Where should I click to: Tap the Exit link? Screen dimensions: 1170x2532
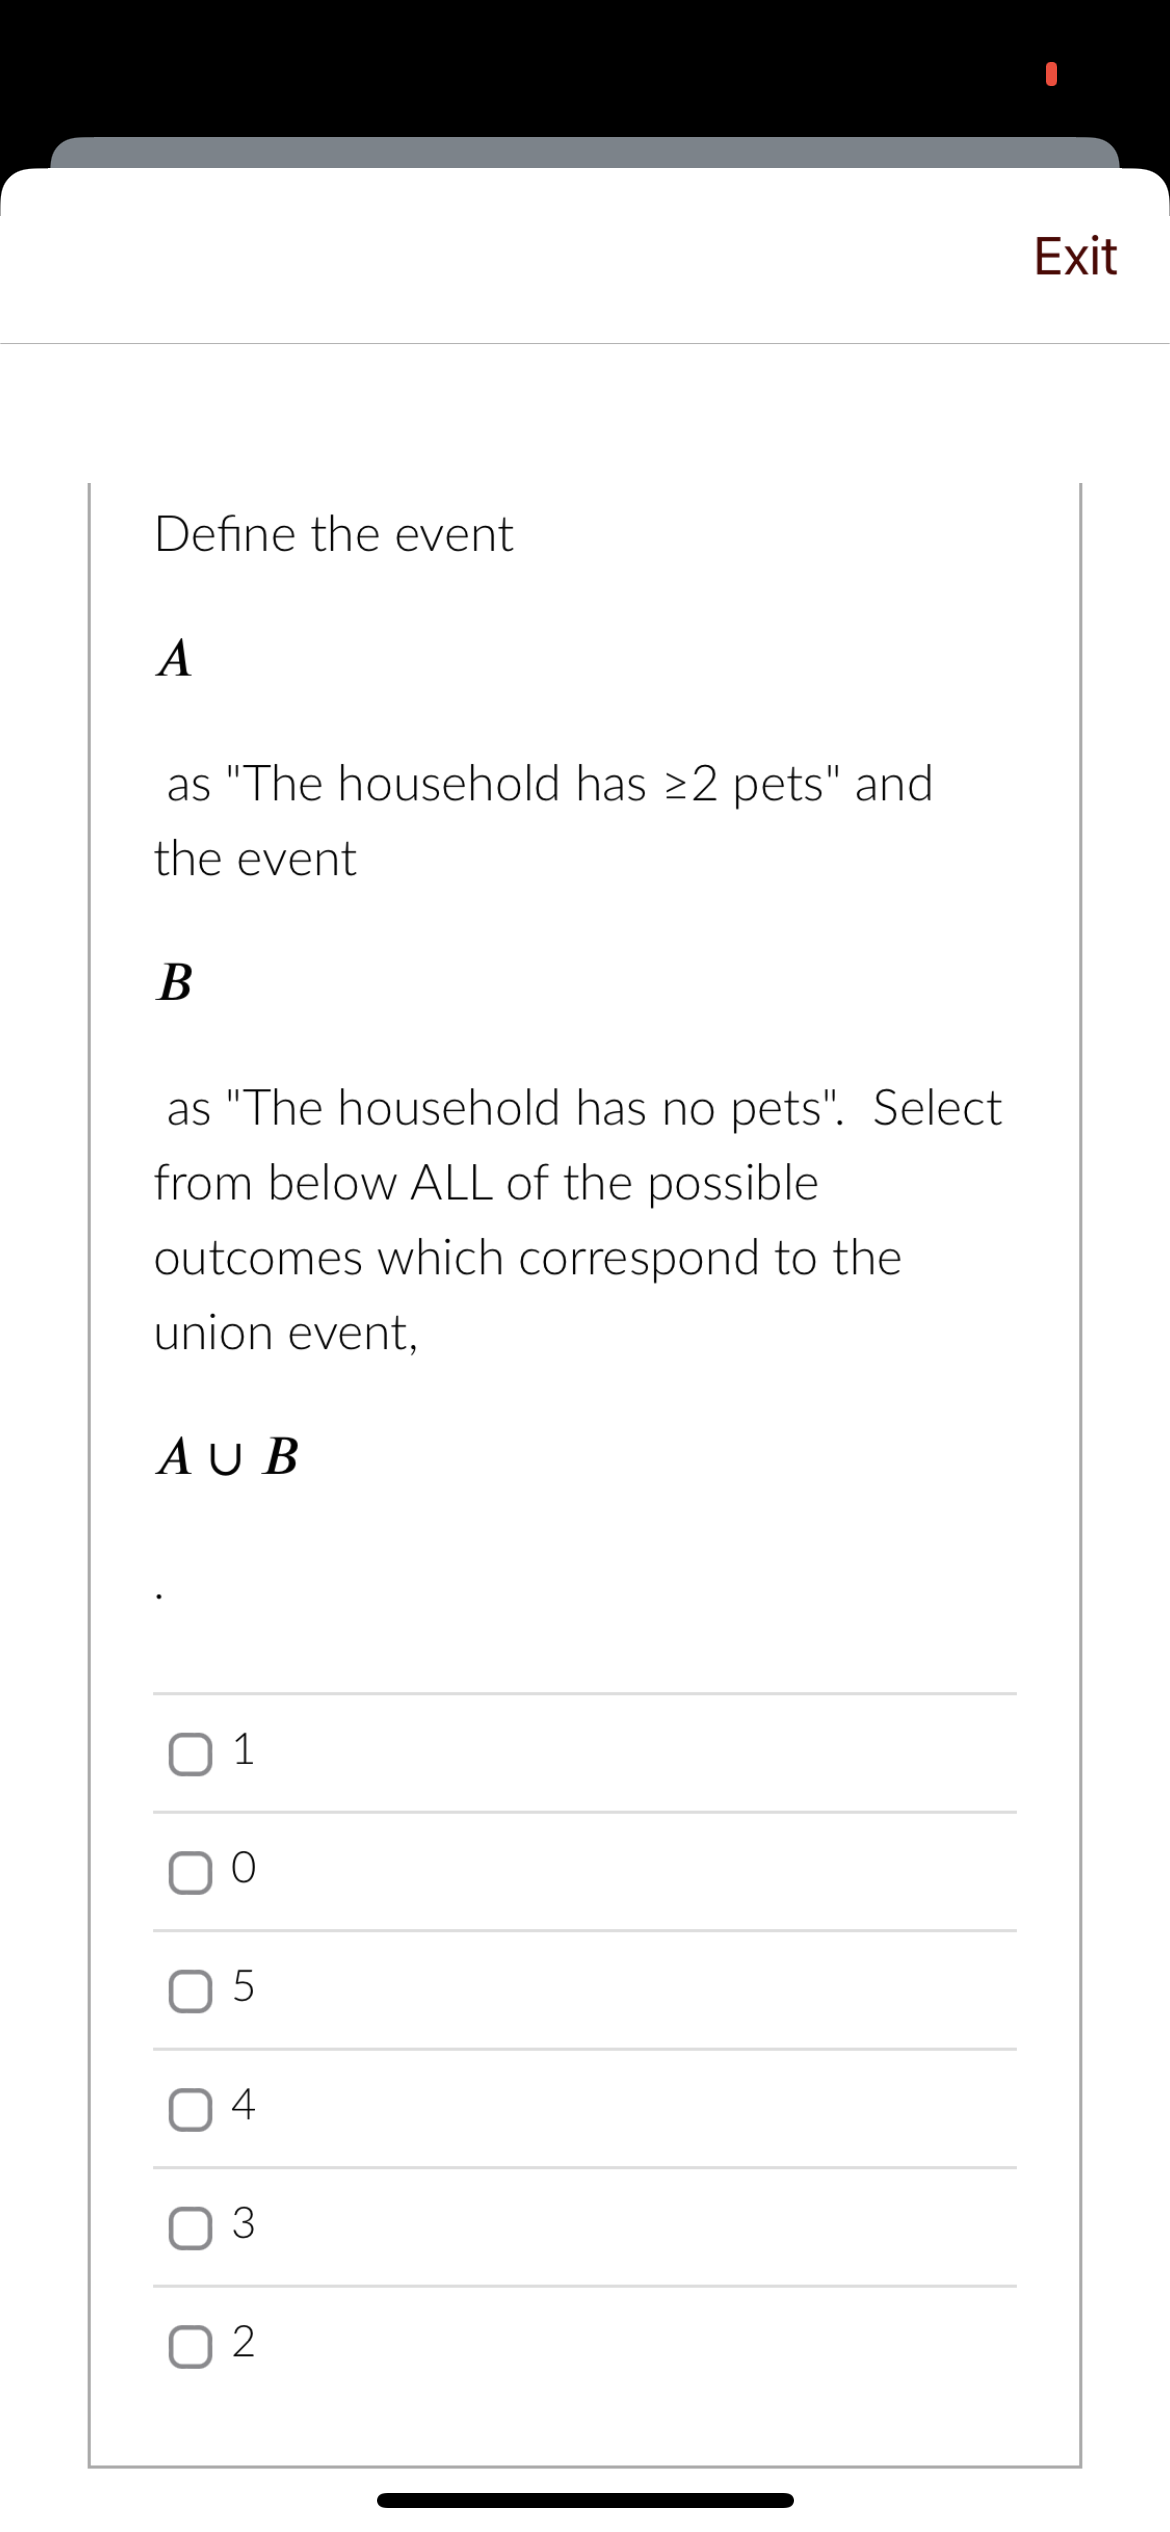1075,255
